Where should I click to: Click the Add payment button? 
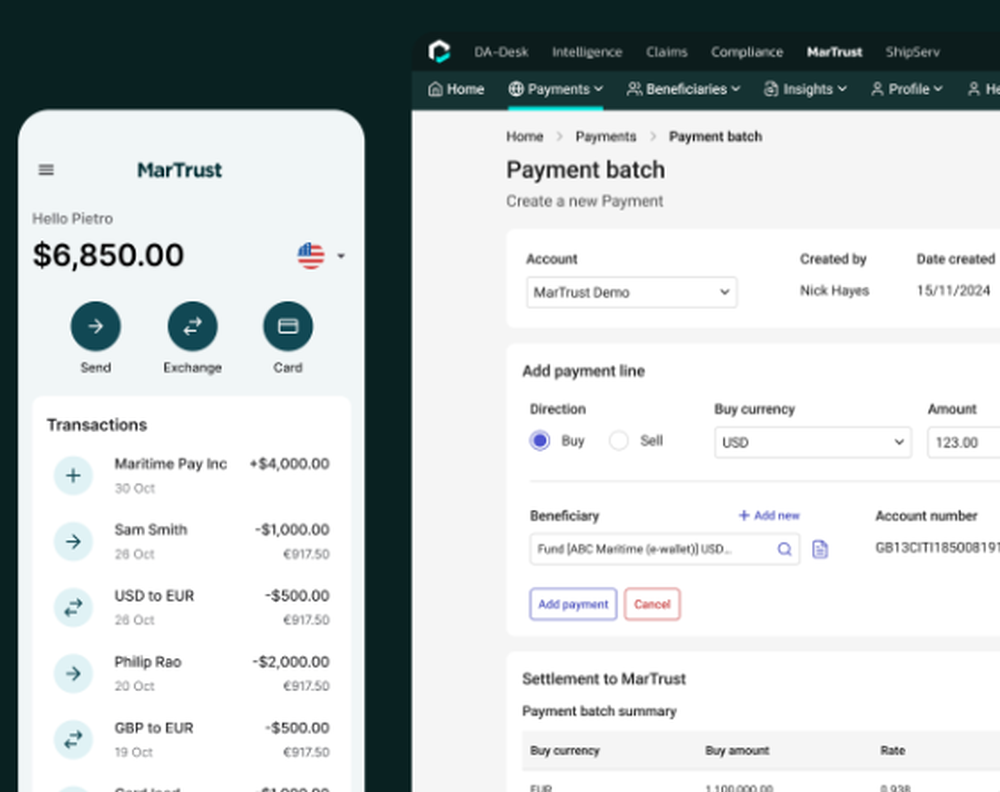(573, 604)
